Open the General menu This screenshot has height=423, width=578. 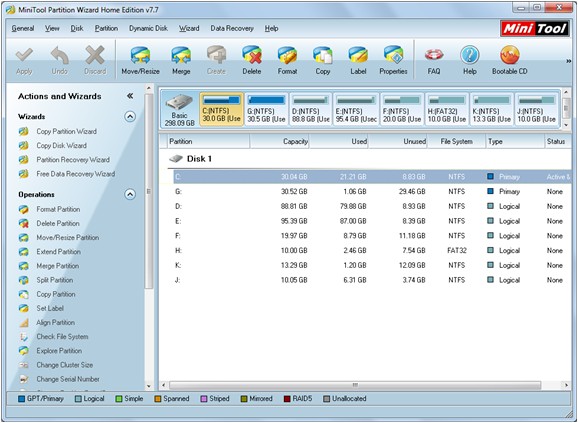pyautogui.click(x=22, y=28)
